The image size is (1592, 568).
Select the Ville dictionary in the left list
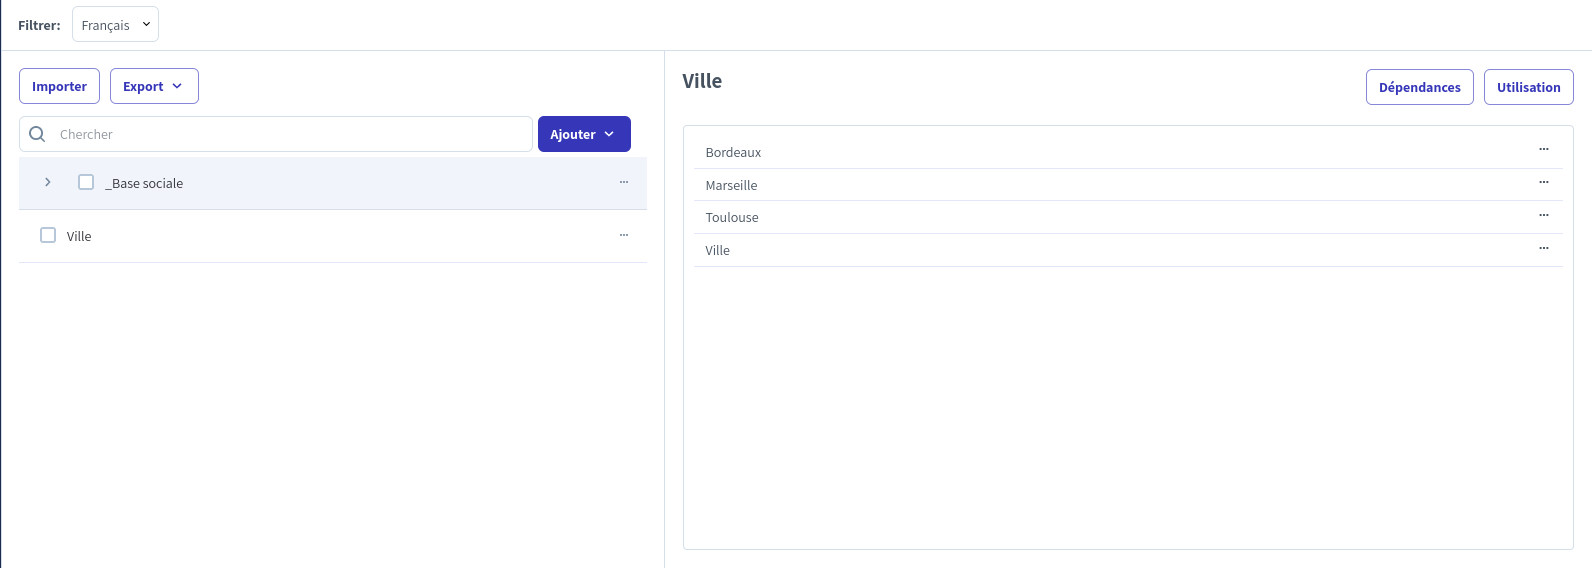pyautogui.click(x=79, y=237)
